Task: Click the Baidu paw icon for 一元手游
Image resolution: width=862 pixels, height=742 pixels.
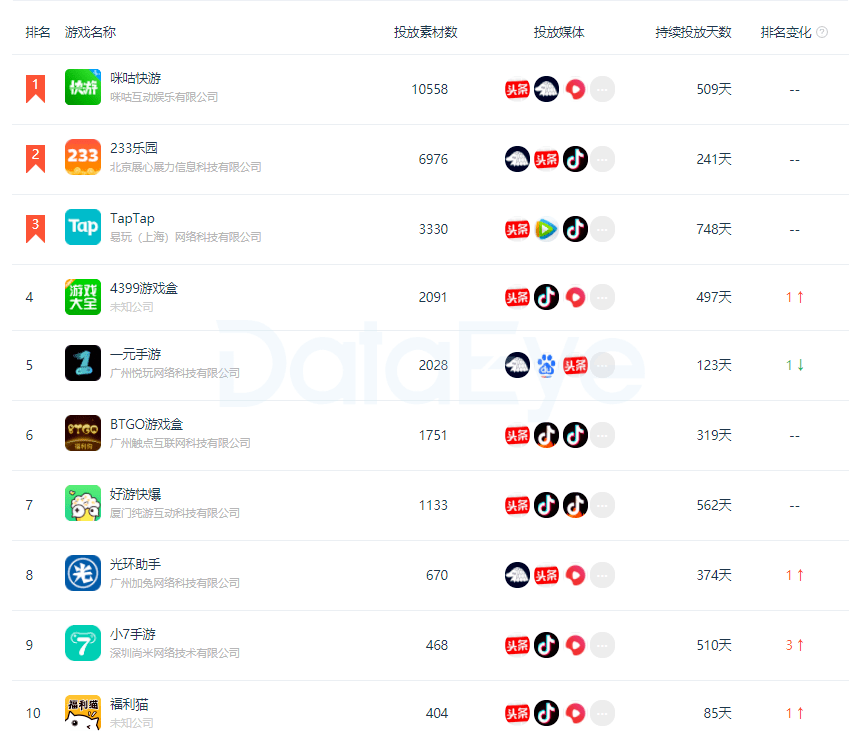Action: click(x=546, y=366)
